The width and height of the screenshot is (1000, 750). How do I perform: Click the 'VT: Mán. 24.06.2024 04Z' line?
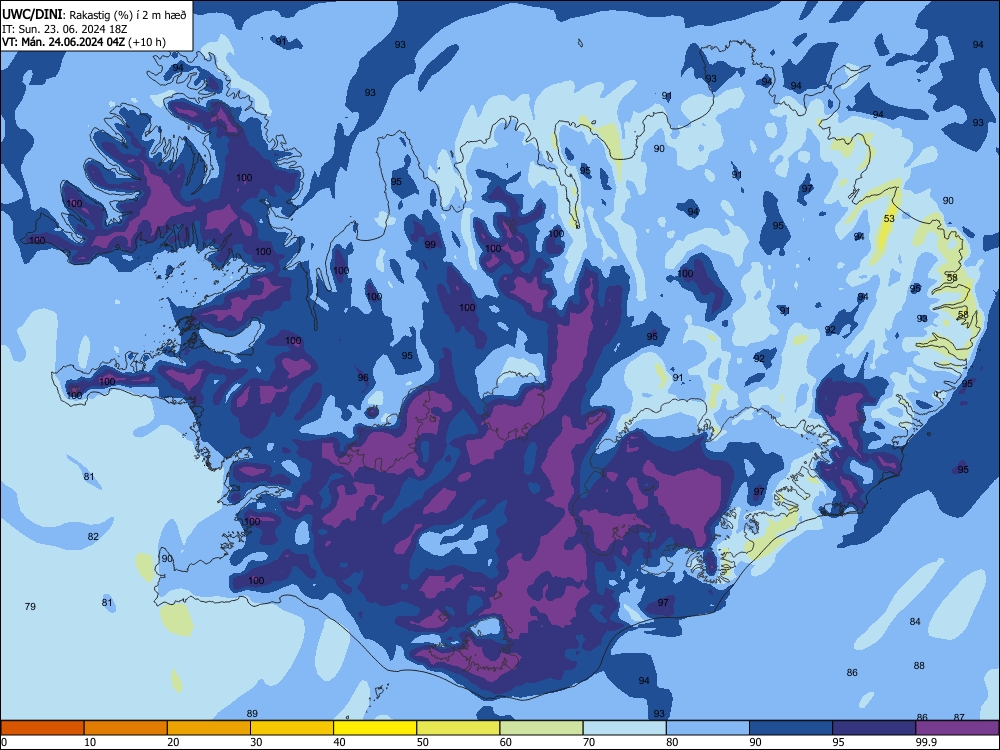[63, 42]
